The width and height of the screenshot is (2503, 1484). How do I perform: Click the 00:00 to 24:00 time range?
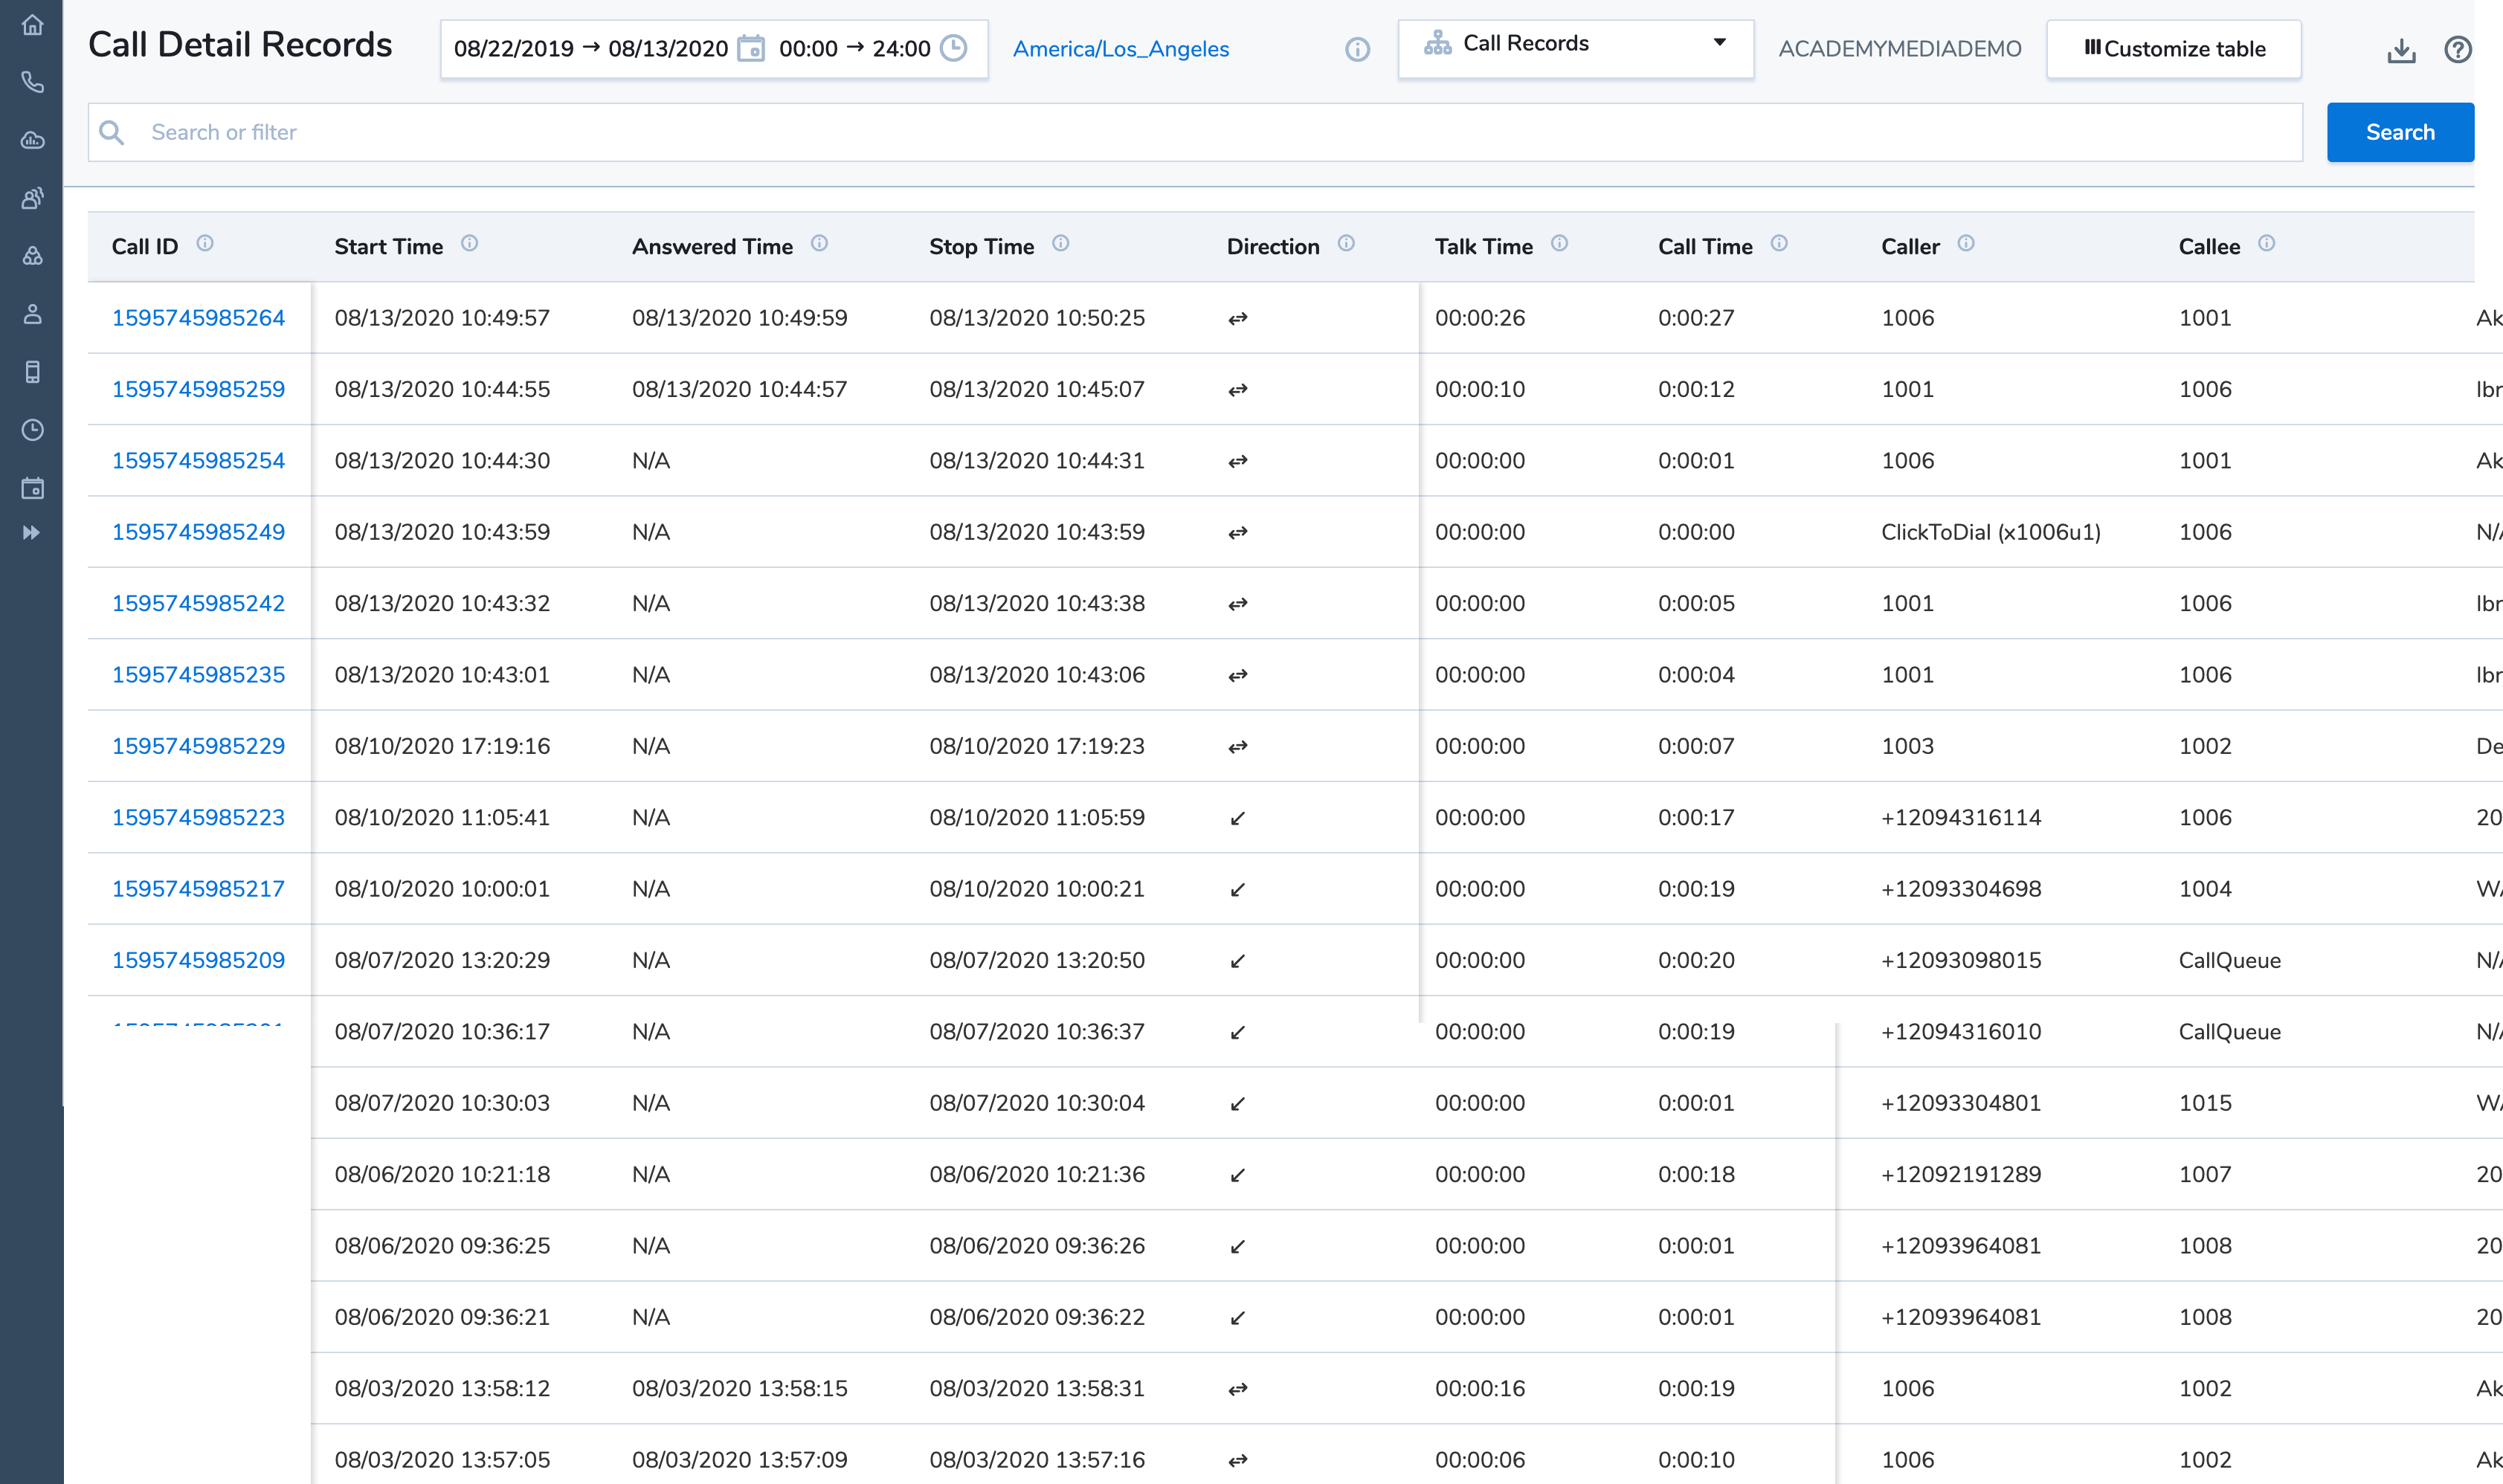(x=855, y=49)
